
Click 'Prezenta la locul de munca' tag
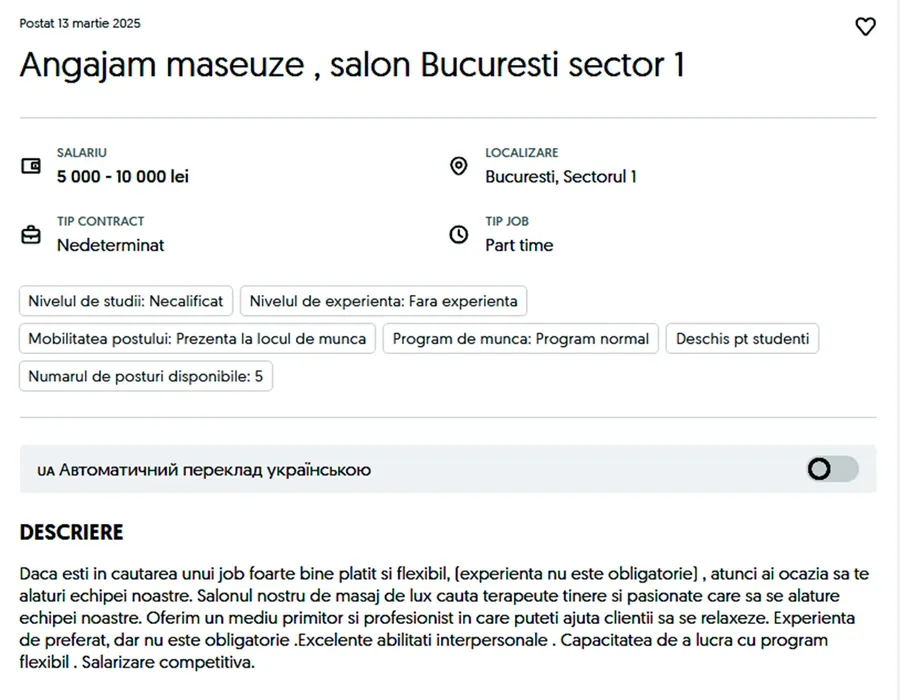197,339
